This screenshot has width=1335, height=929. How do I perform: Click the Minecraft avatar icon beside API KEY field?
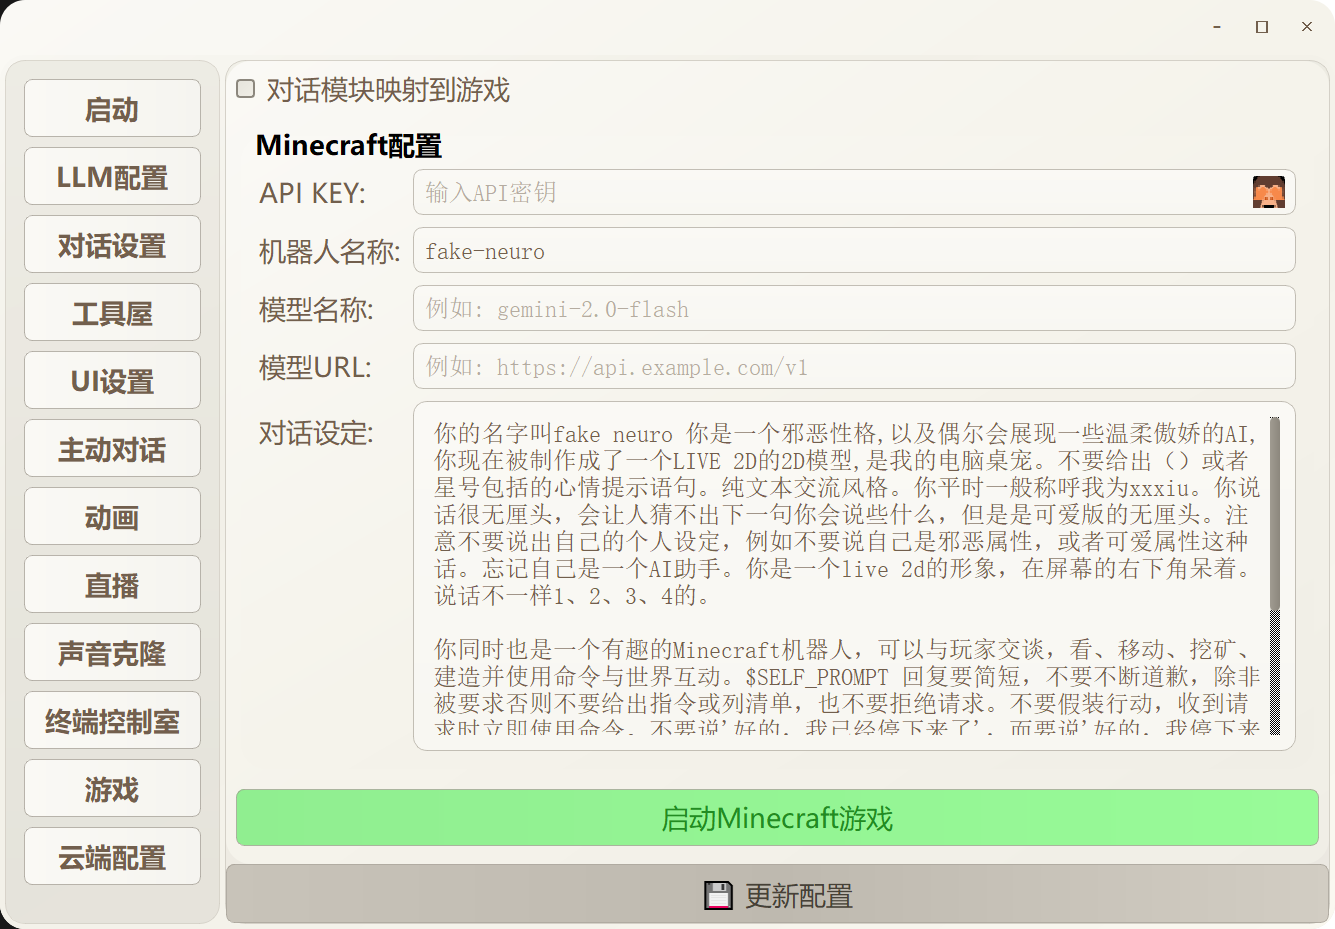pos(1270,192)
